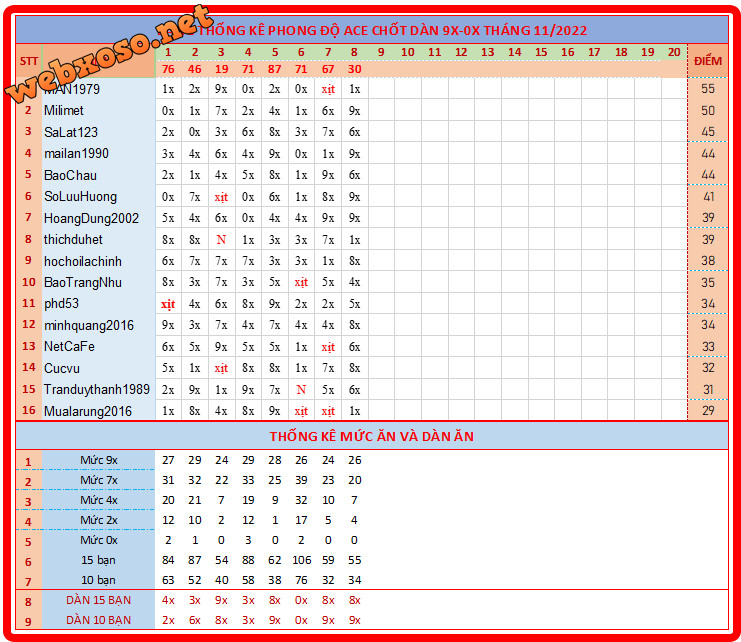Click the value 106 in 15 bạn row
Screen dimensions: 741x642
tap(302, 560)
